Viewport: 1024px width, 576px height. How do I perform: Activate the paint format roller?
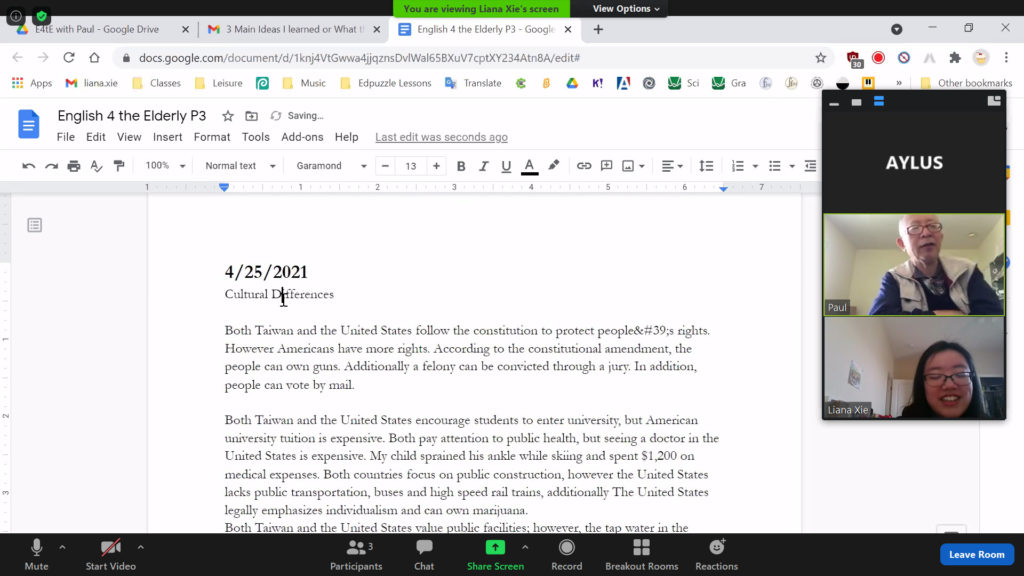119,166
